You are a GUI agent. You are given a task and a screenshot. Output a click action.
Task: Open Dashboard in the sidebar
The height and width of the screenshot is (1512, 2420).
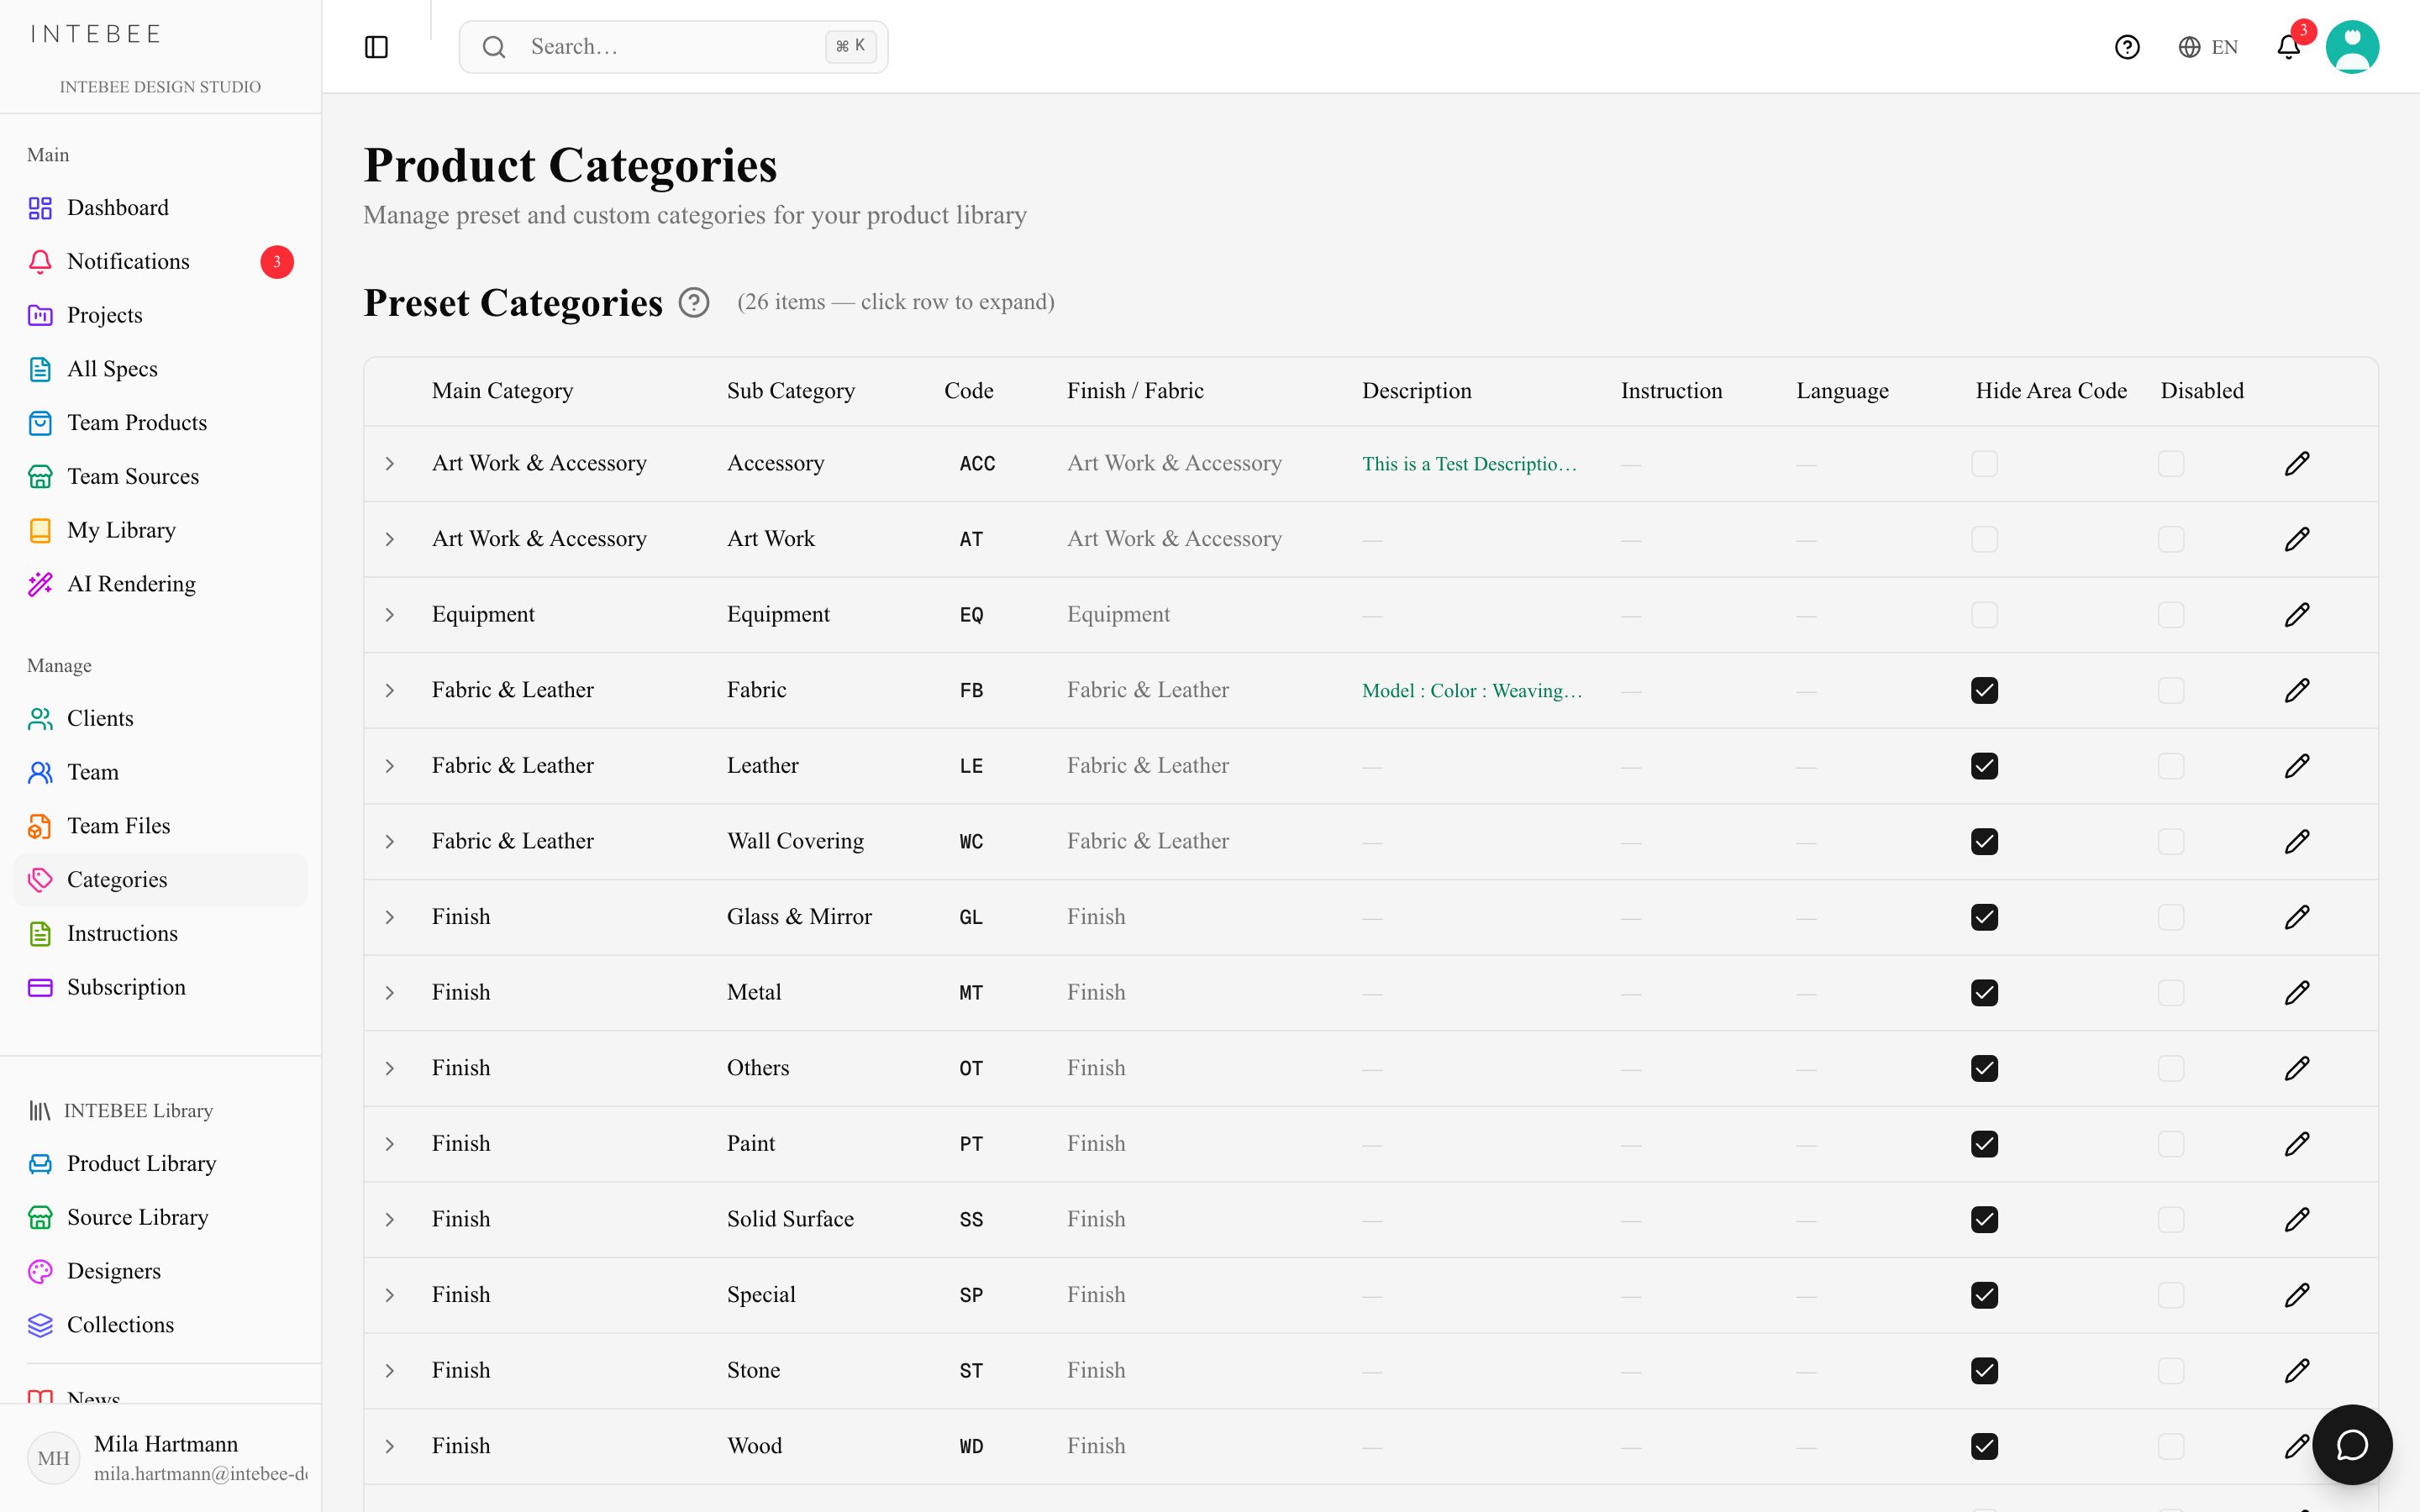point(160,208)
